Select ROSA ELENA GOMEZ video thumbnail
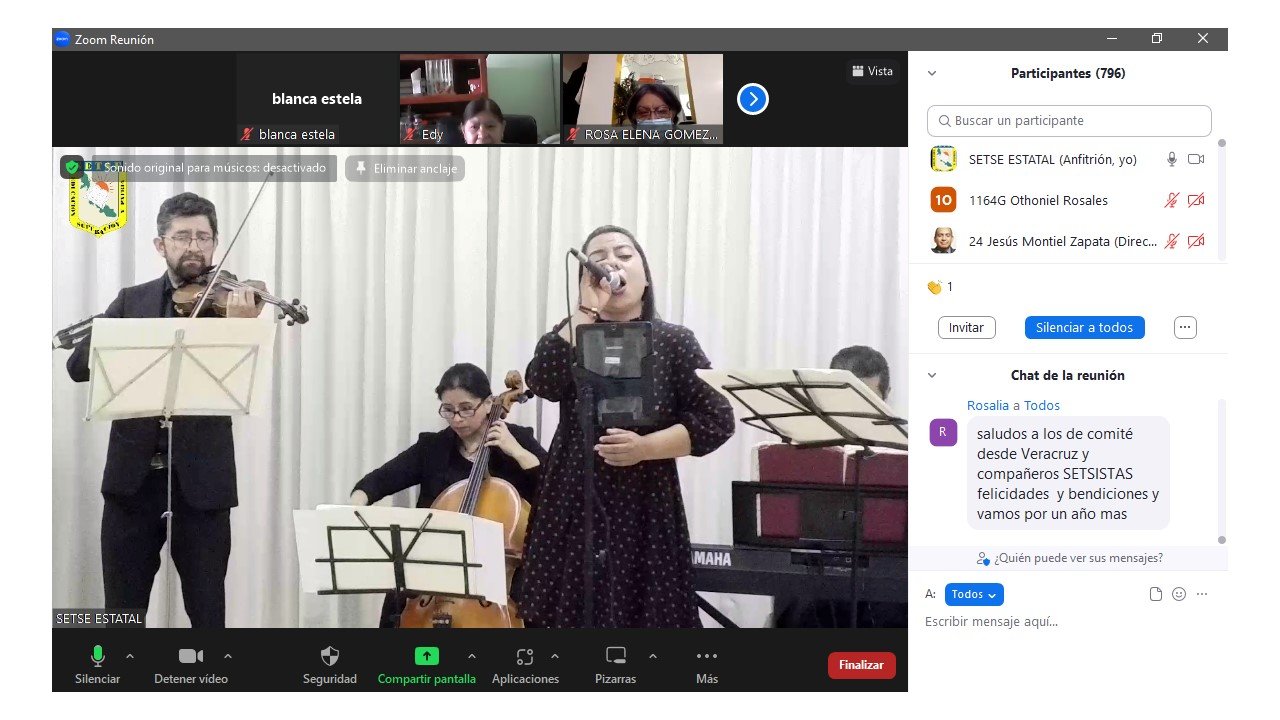The image size is (1280, 720). point(643,99)
